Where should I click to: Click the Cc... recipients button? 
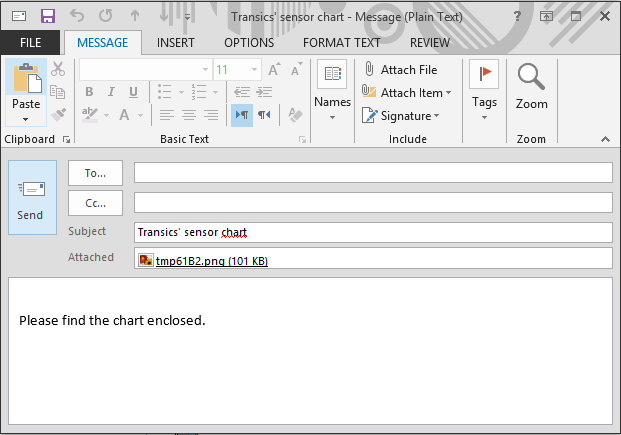pos(95,203)
